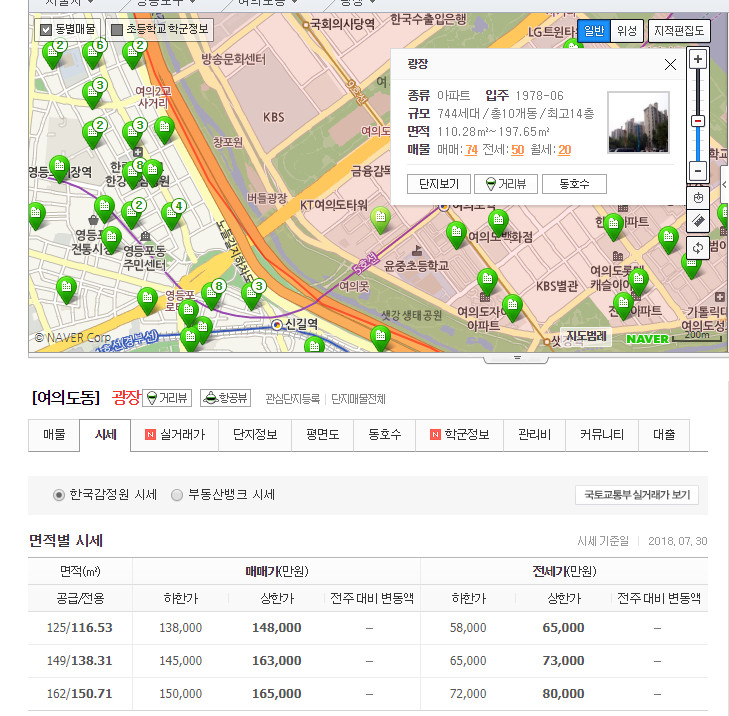Image resolution: width=729 pixels, height=716 pixels.
Task: Click the red zoom slider handle
Action: tap(698, 121)
